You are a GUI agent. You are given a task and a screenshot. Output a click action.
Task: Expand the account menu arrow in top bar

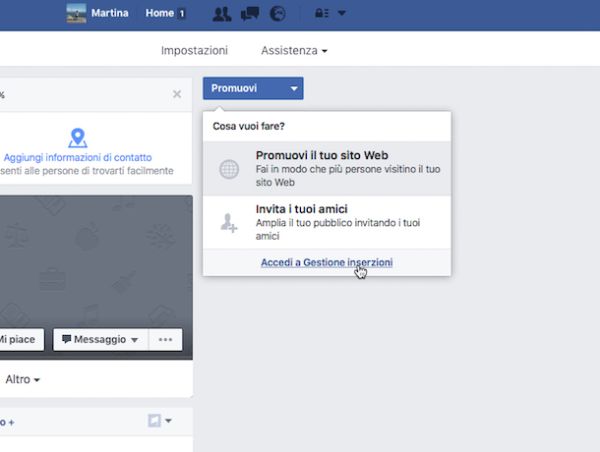pos(342,13)
